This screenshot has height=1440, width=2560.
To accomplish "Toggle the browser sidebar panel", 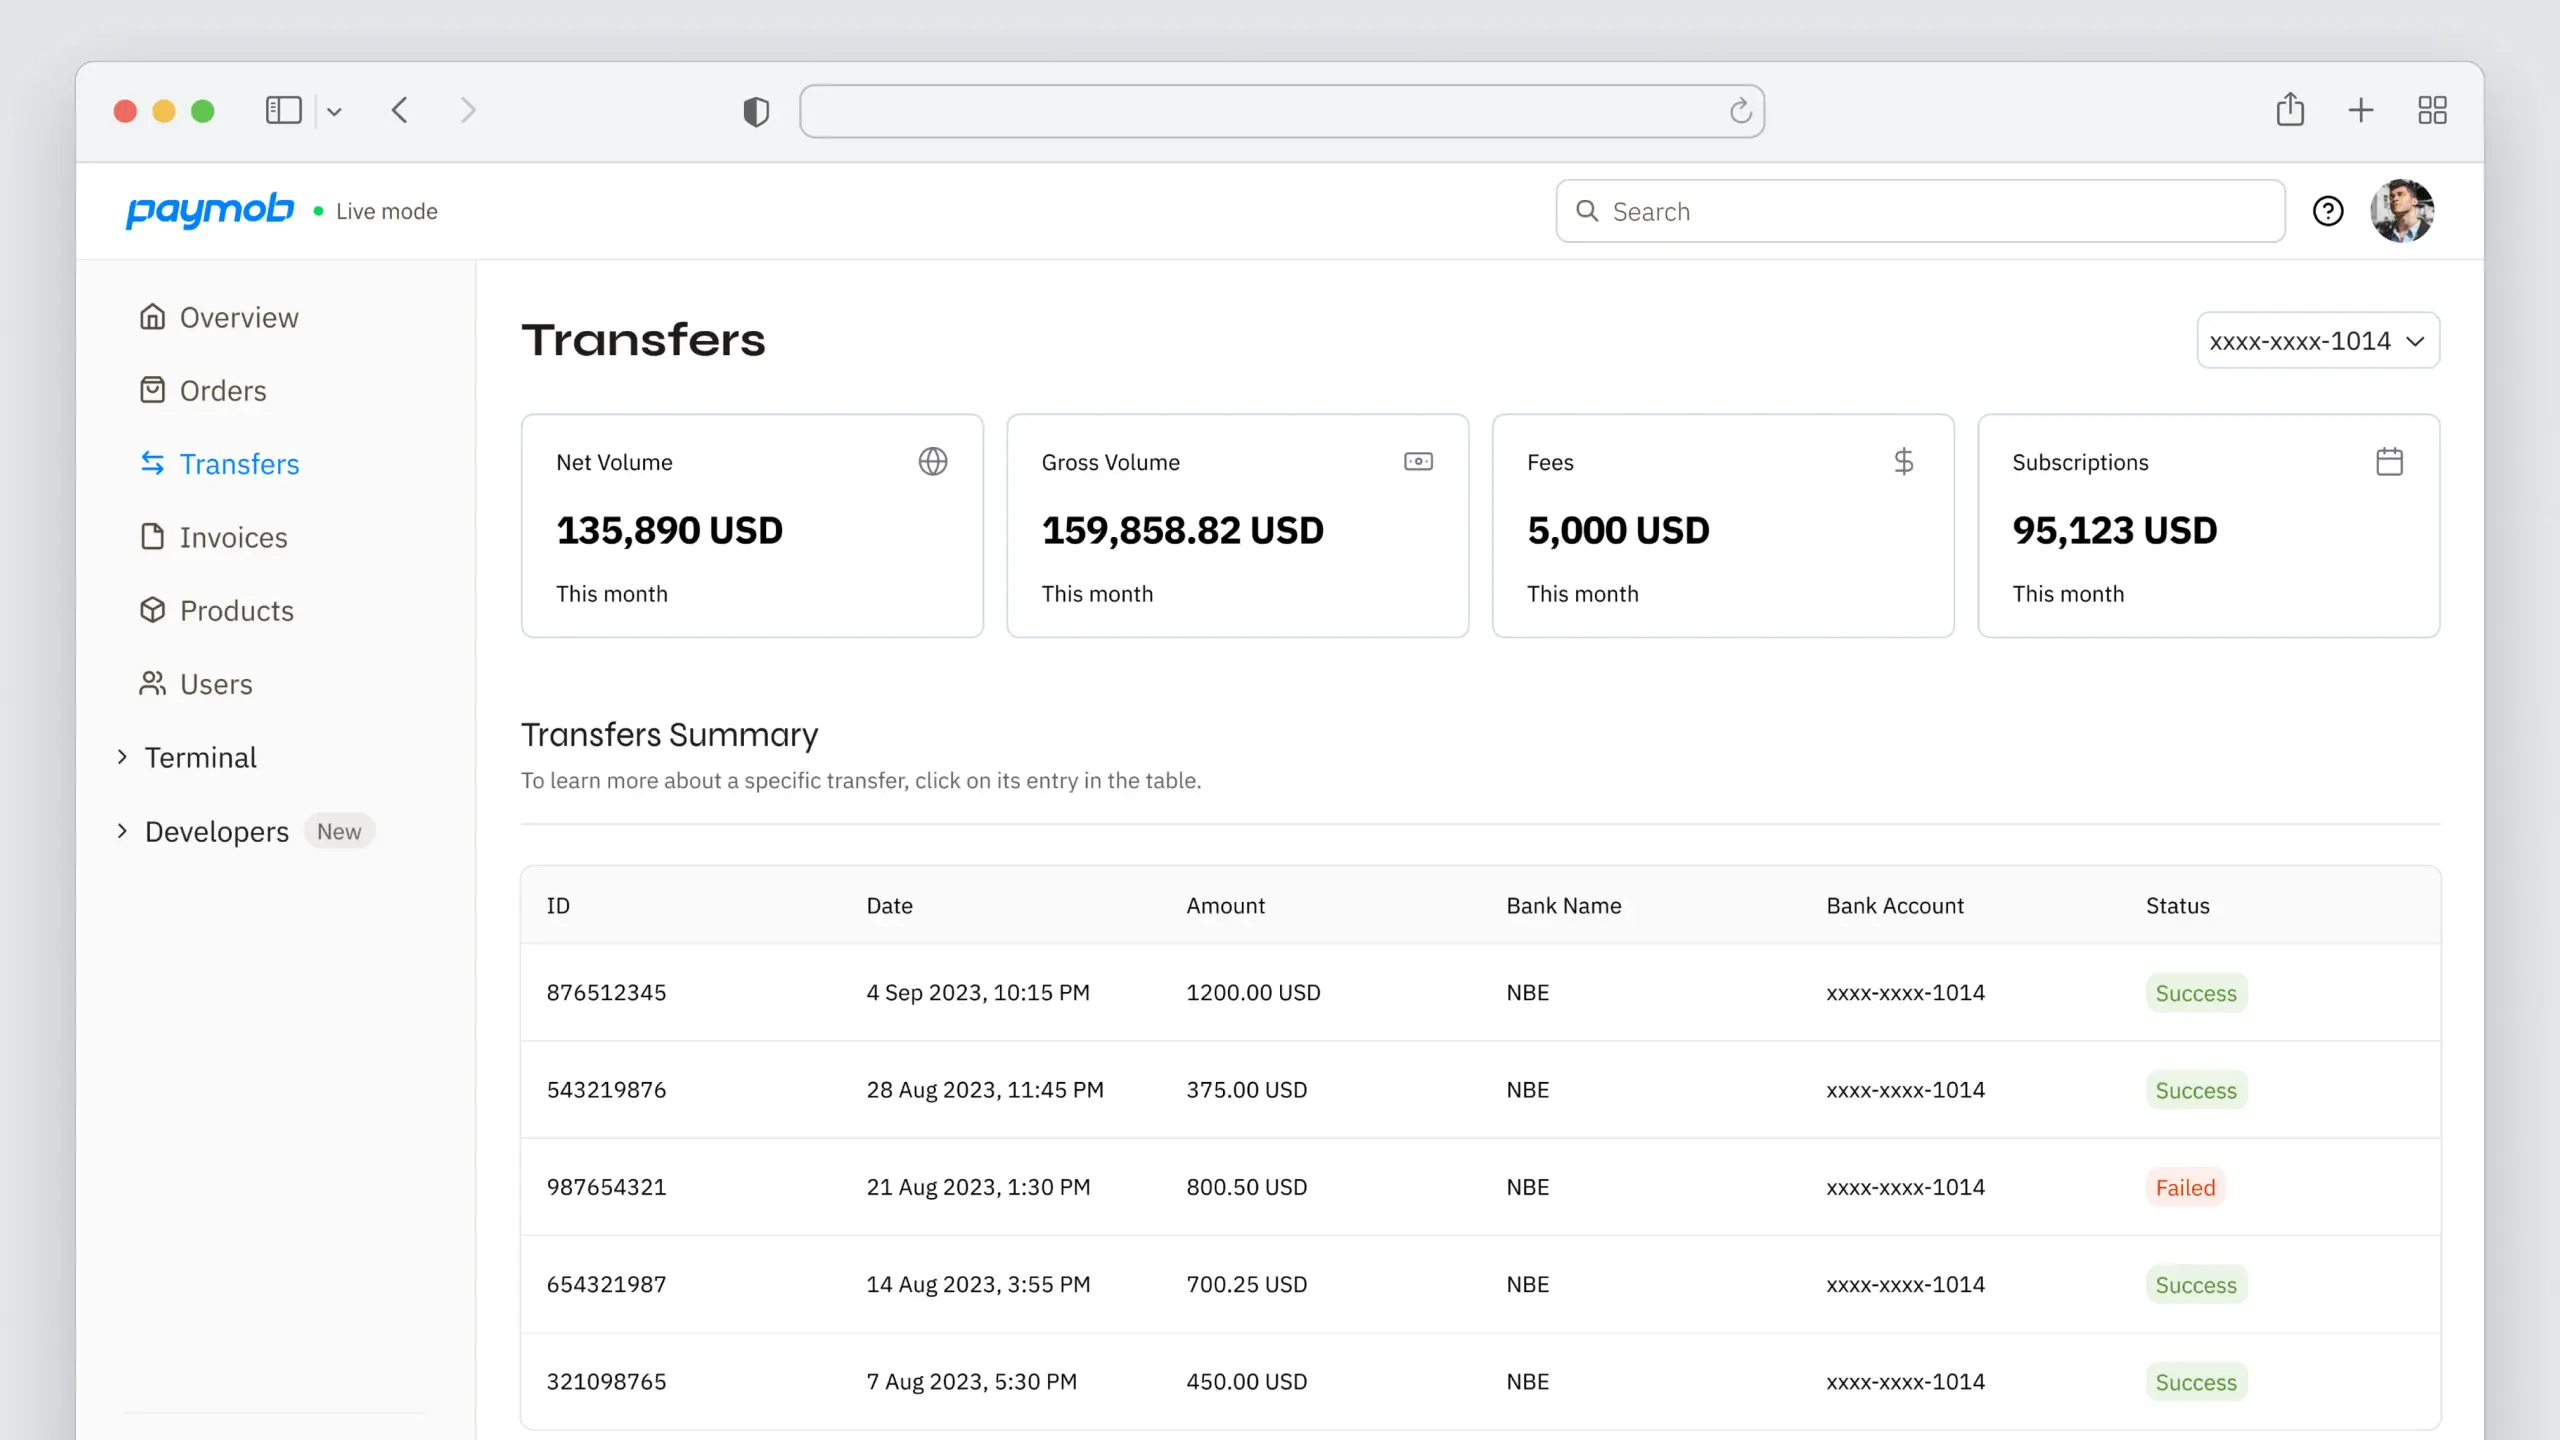I will coord(283,110).
